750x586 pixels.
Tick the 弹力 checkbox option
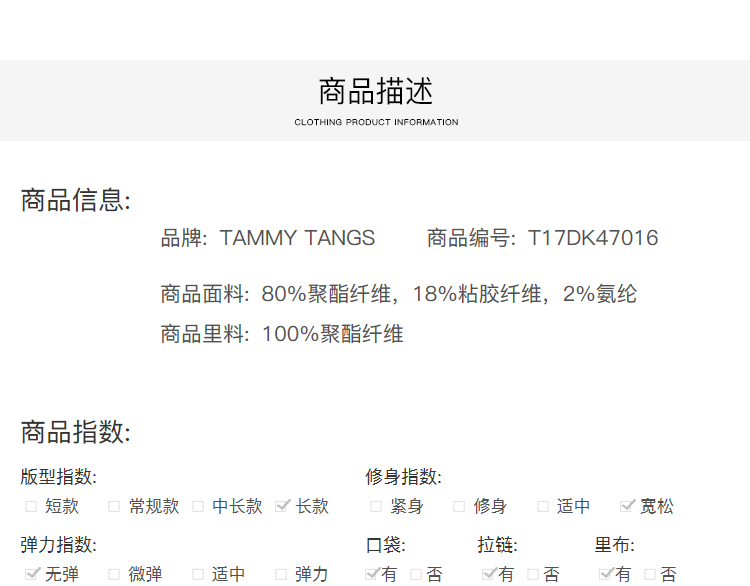coord(281,574)
